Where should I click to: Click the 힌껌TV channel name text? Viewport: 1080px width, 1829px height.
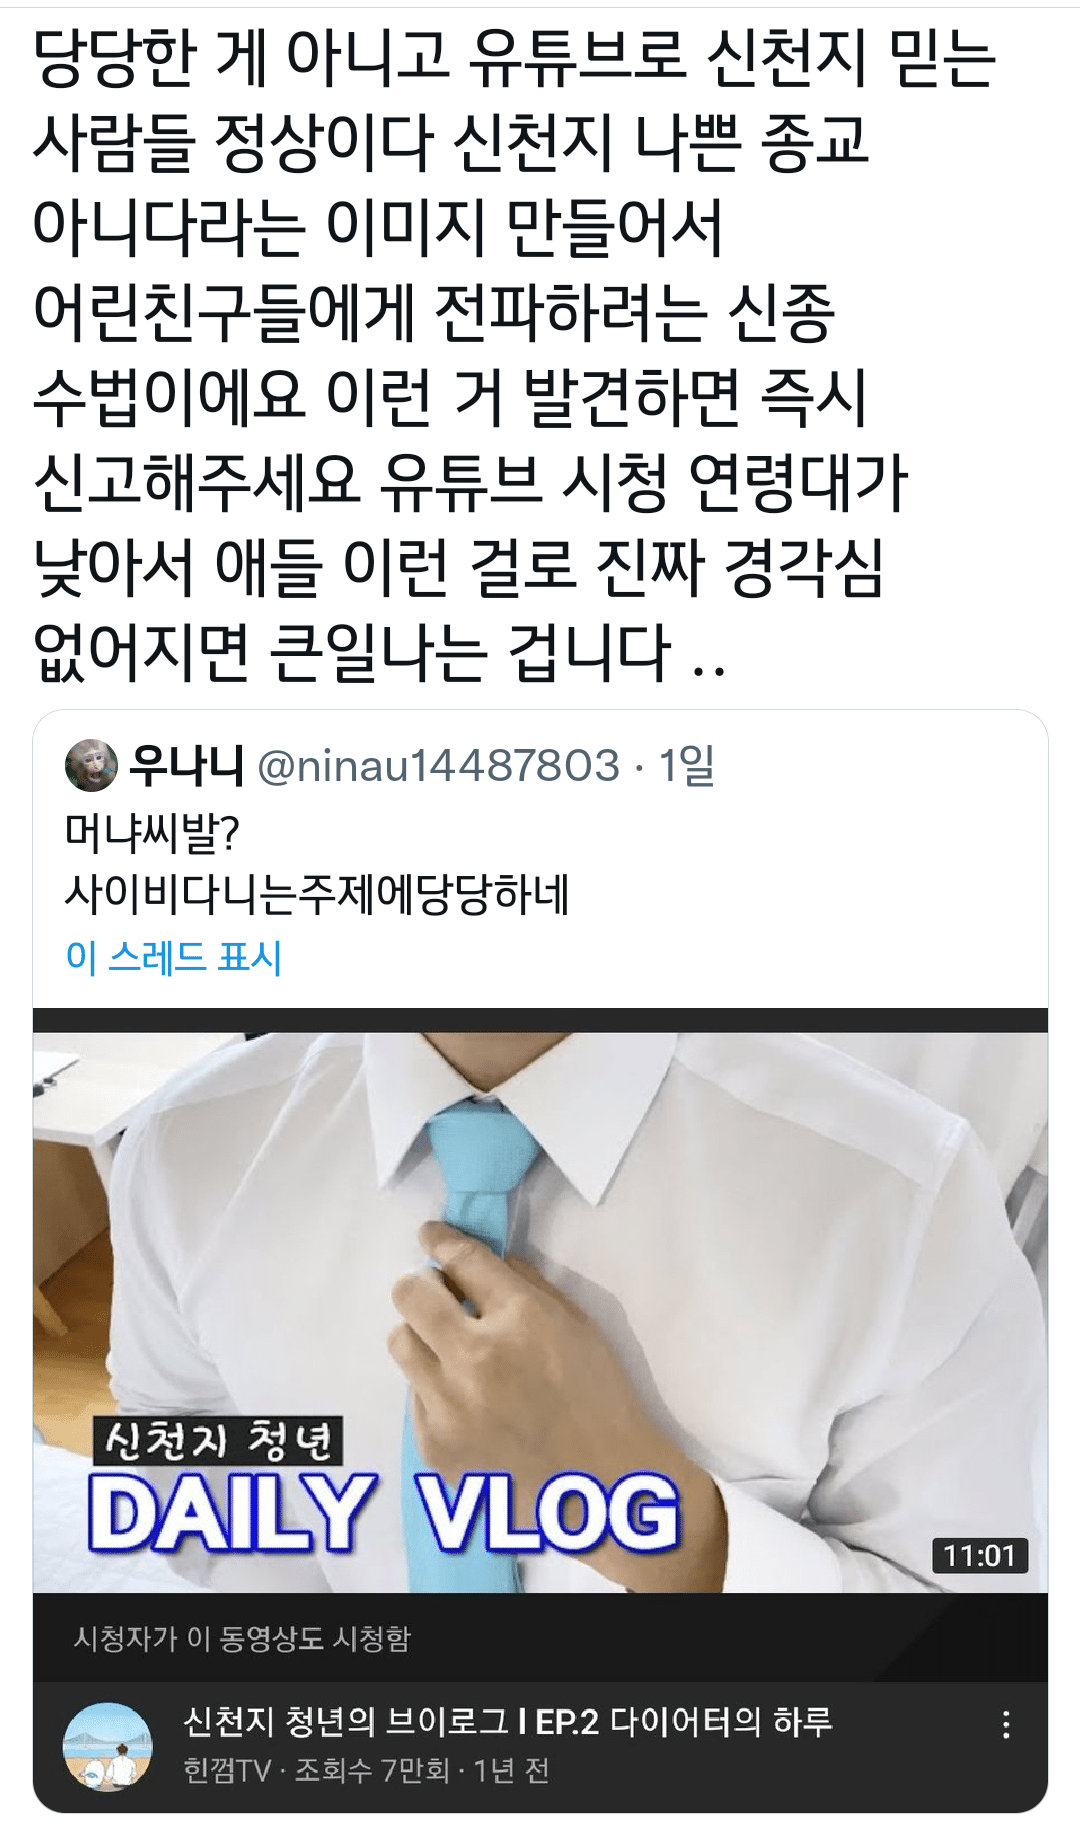pyautogui.click(x=227, y=1770)
